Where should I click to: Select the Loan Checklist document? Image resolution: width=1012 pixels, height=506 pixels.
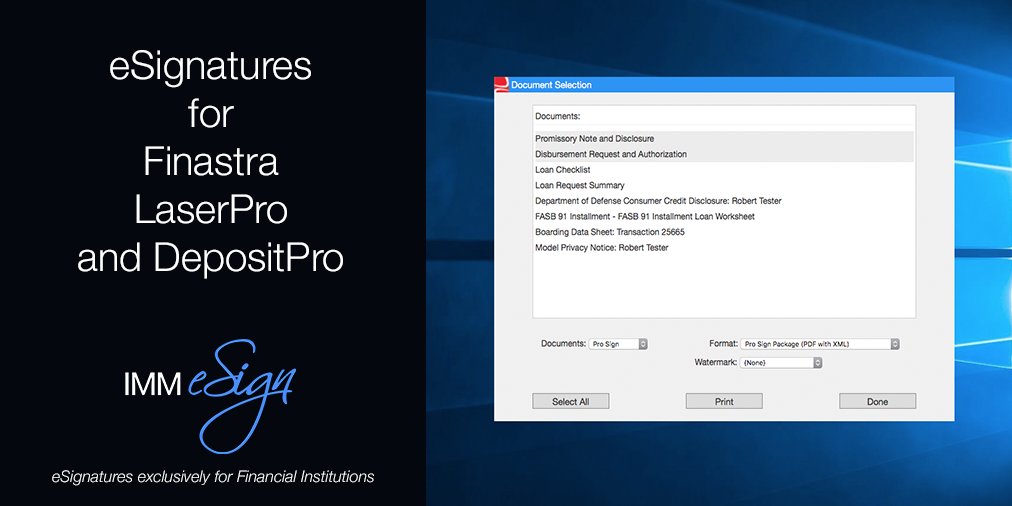[724, 170]
